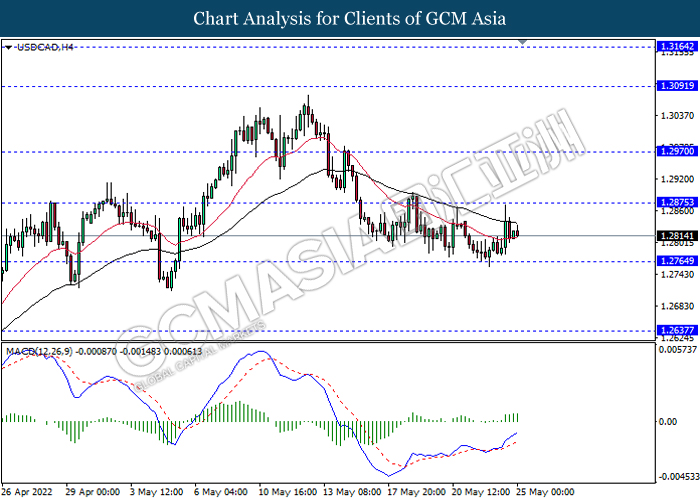Screen dimensions: 700x500
Task: Click the 1.26377 level label
Action: pos(677,330)
